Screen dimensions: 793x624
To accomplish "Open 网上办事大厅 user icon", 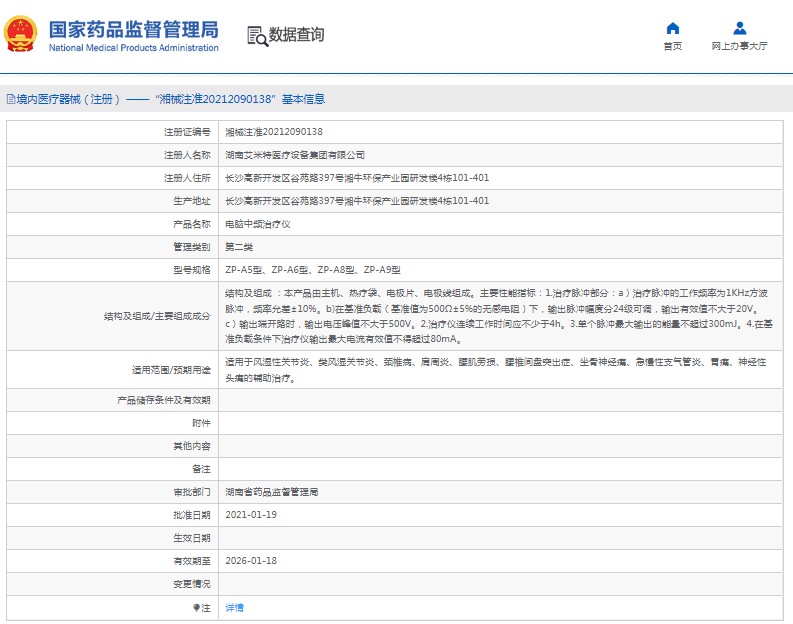I will click(739, 28).
